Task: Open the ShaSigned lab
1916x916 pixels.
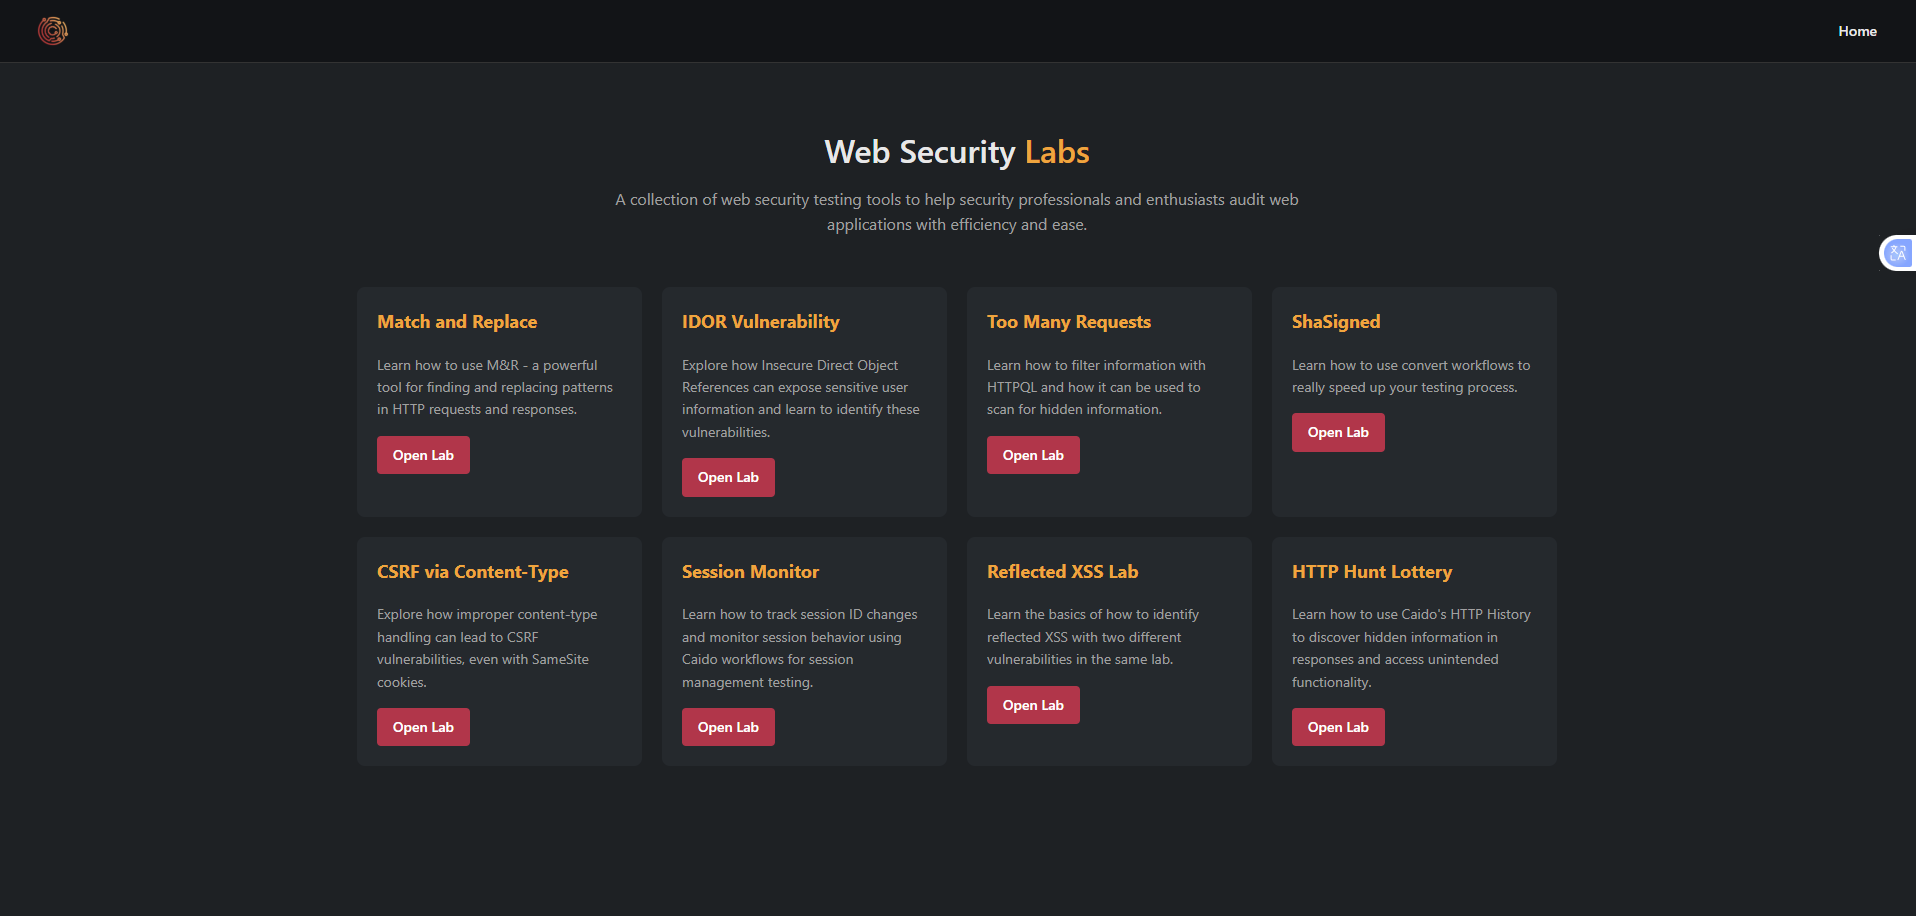Action: tap(1338, 432)
